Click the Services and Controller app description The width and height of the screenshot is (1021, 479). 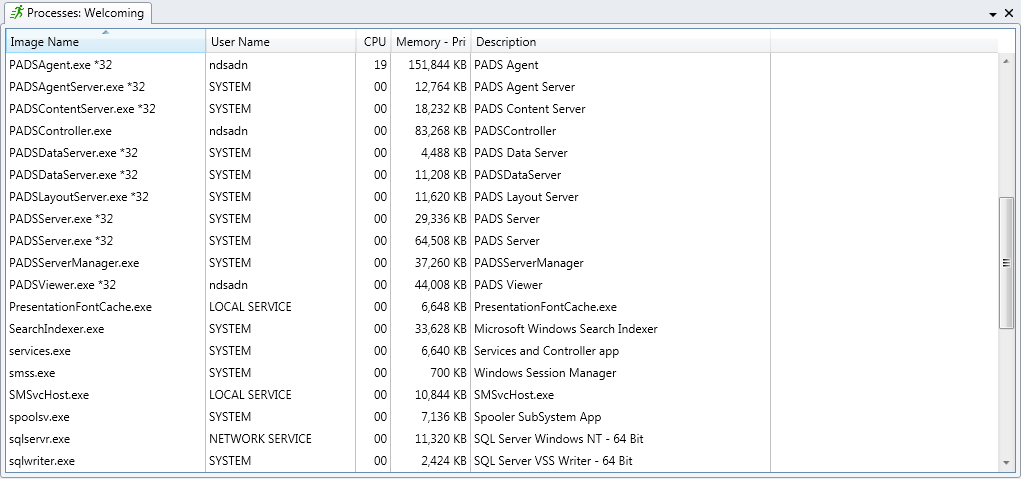[546, 351]
